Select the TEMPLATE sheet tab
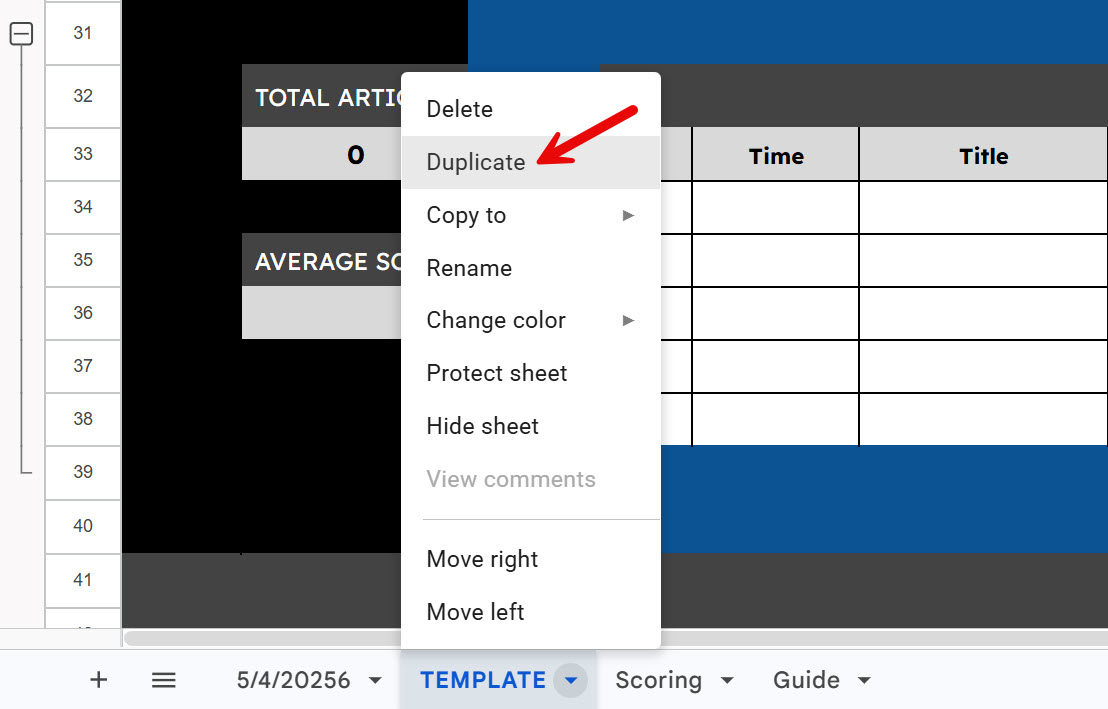The height and width of the screenshot is (709, 1108). 483,680
